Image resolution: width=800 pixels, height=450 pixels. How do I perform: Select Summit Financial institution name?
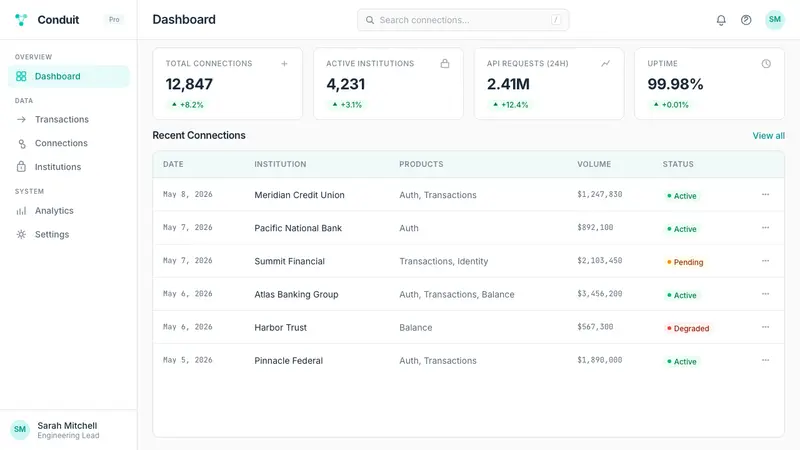[x=289, y=261]
